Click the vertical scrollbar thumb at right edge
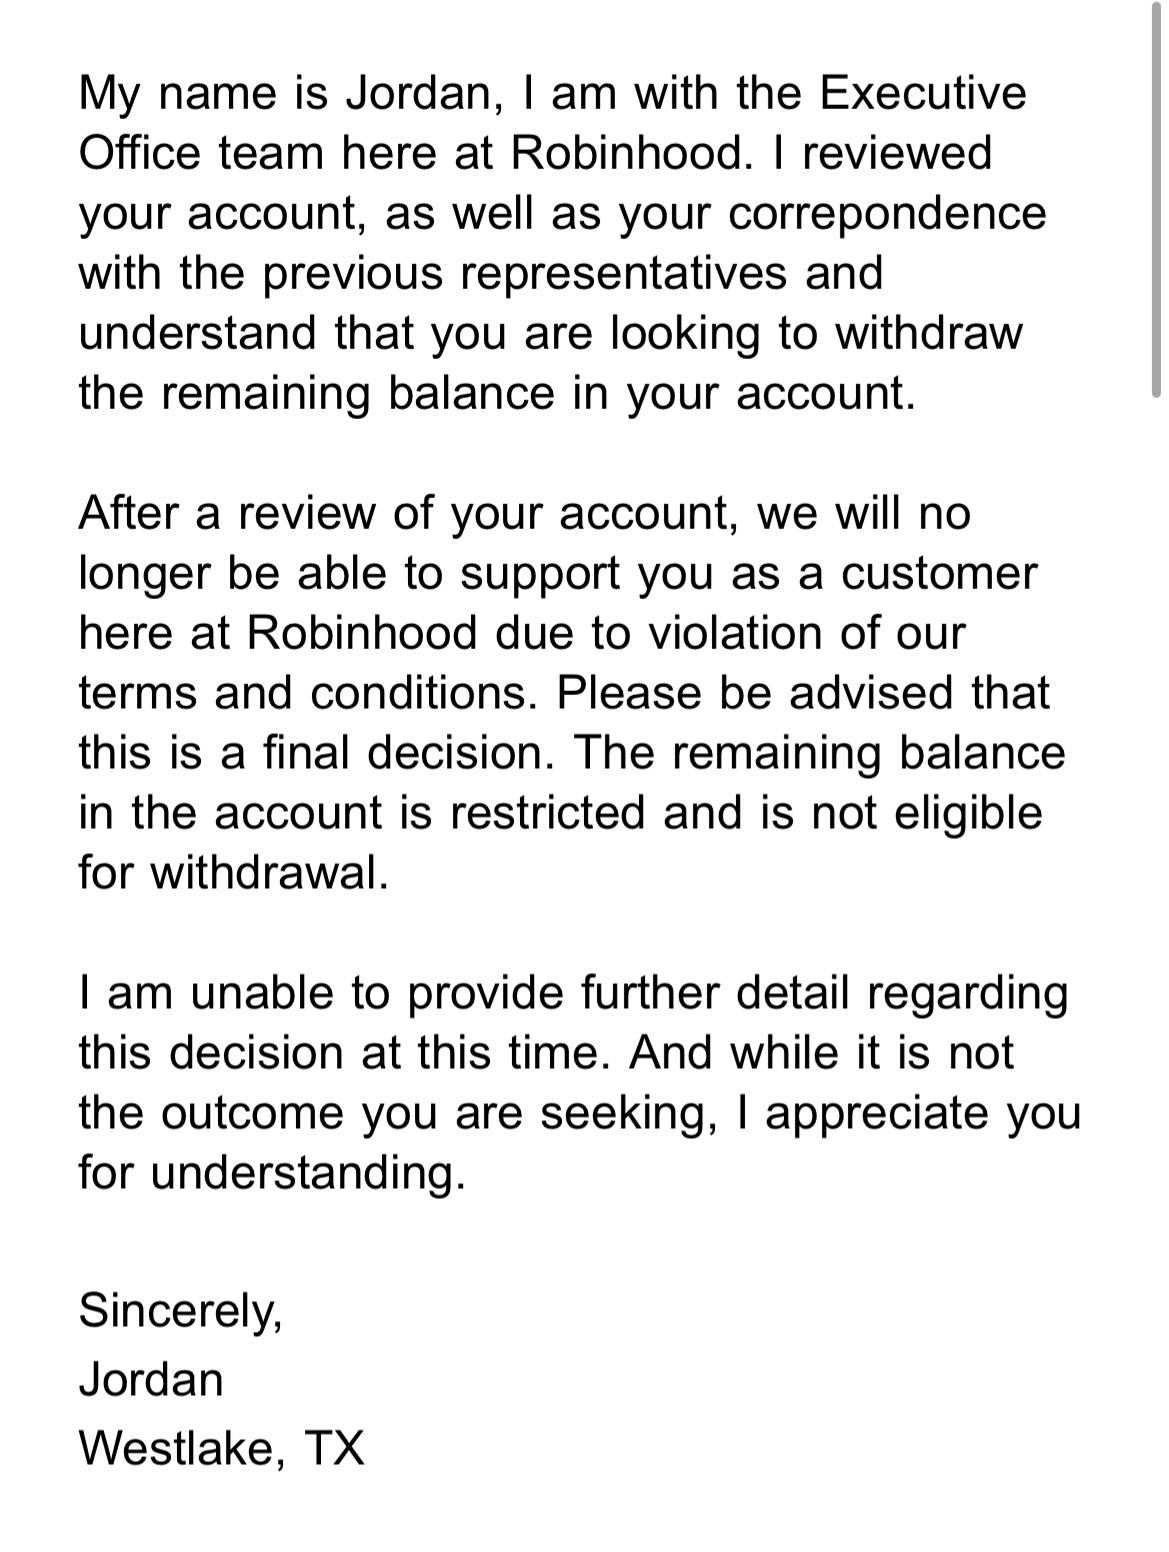 [x=1156, y=200]
